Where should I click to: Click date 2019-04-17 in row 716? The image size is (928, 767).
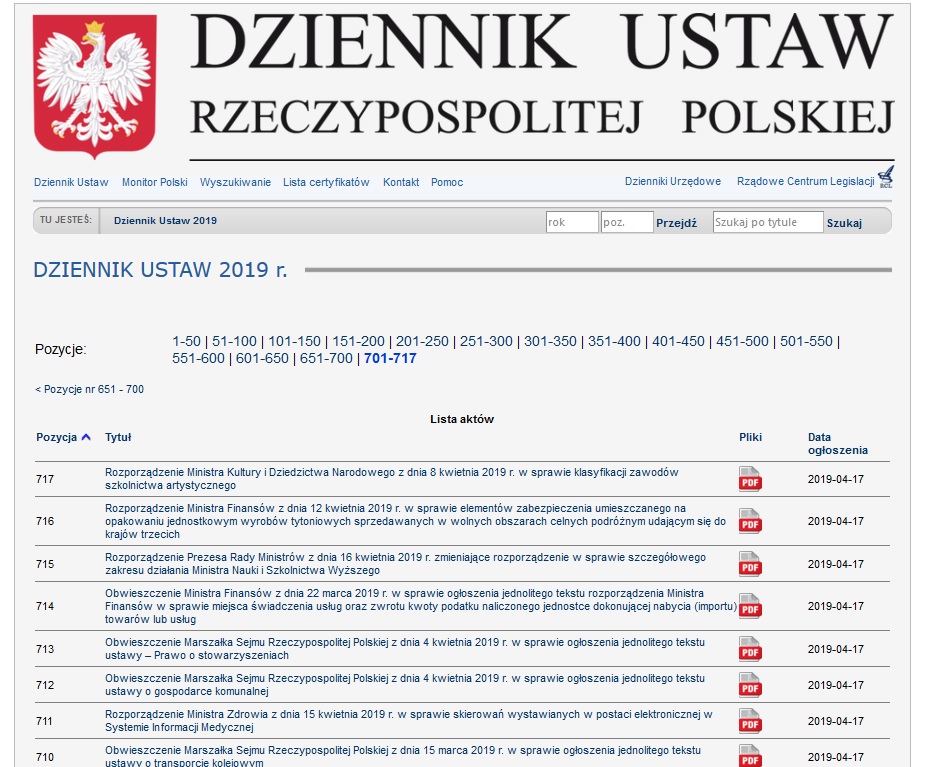836,521
